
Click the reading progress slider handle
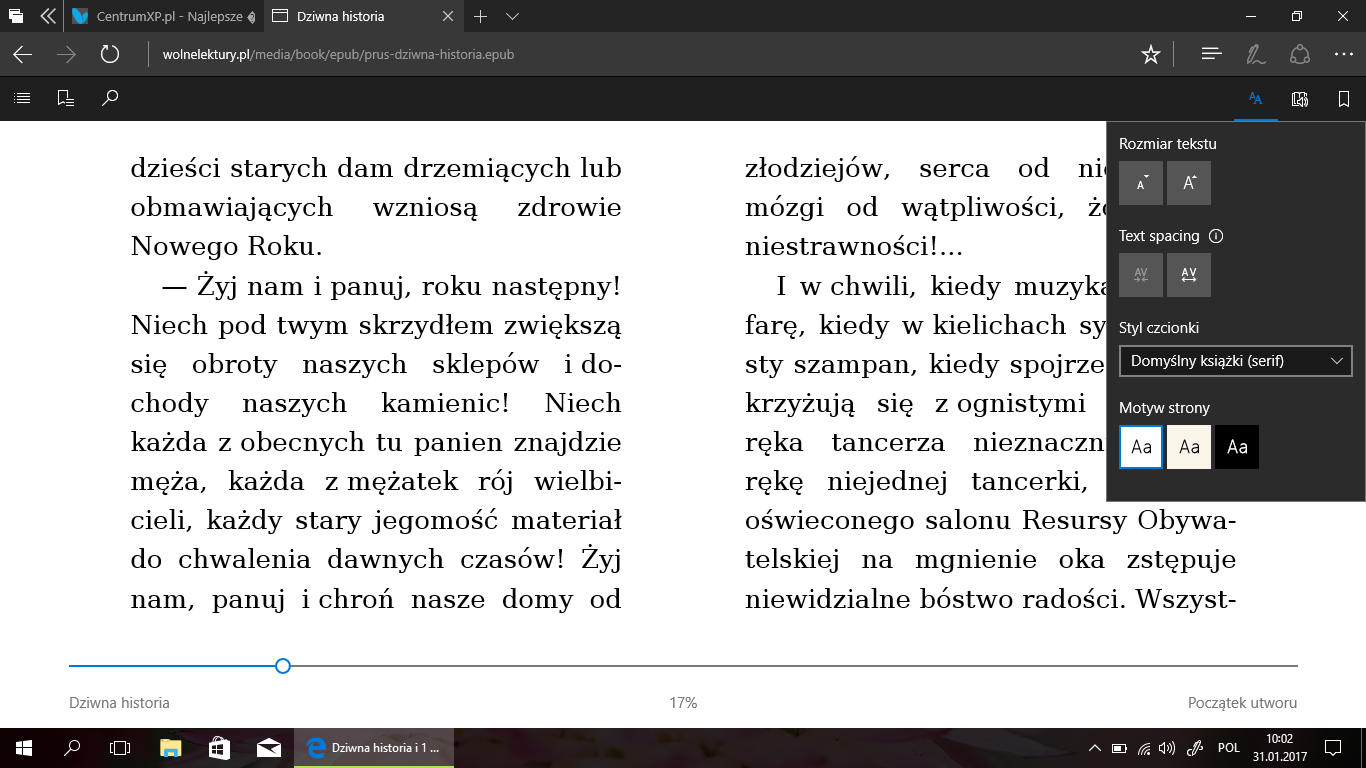283,666
